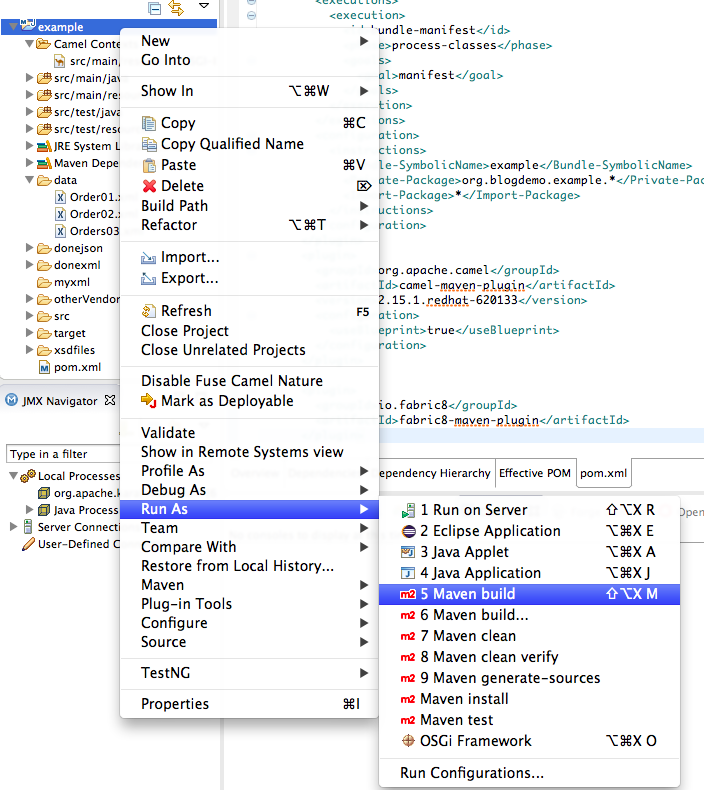Choose Maven install

point(529,699)
